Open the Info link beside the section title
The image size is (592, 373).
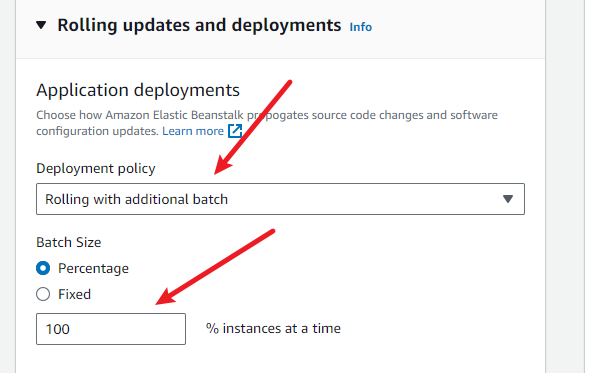coord(361,27)
